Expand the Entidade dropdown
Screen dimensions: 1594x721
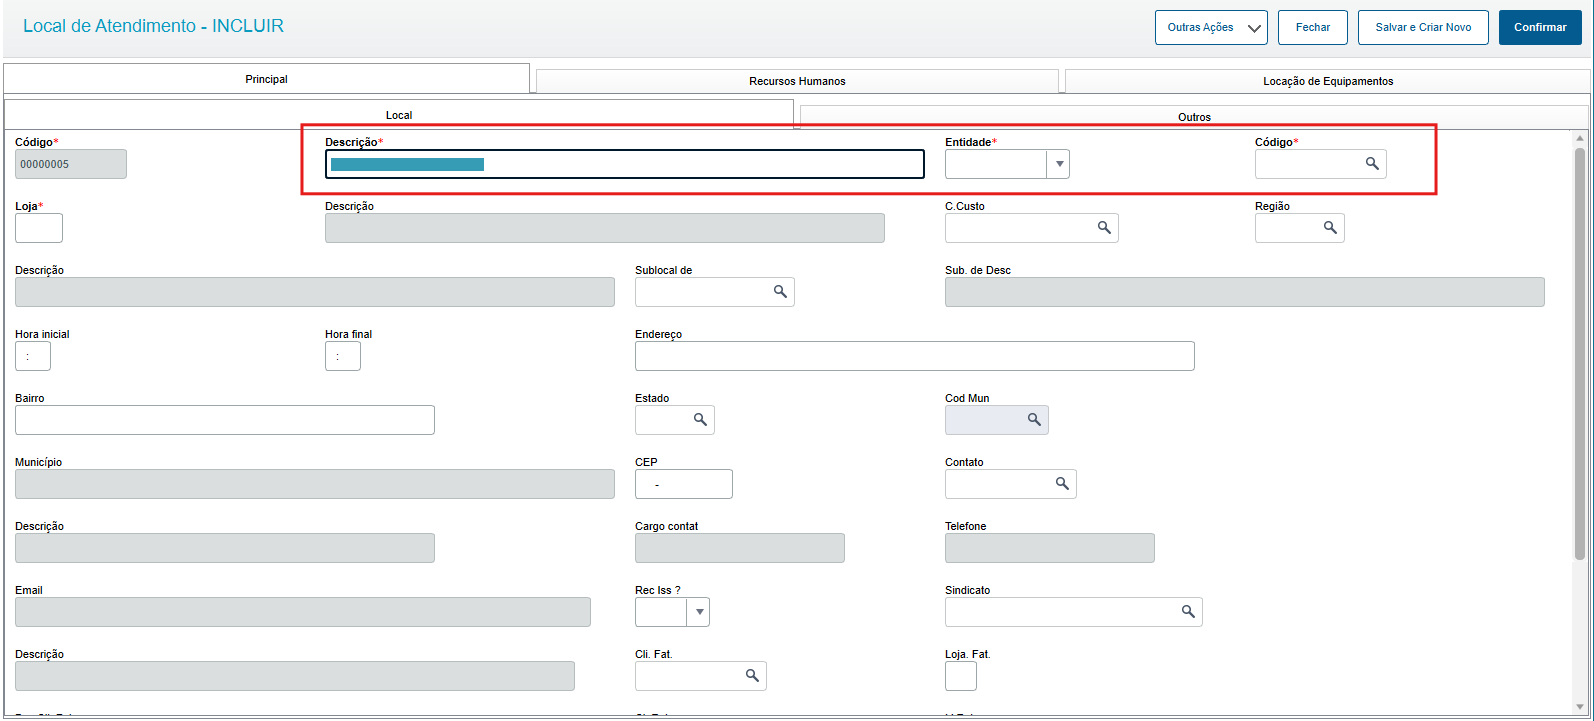(x=1058, y=164)
